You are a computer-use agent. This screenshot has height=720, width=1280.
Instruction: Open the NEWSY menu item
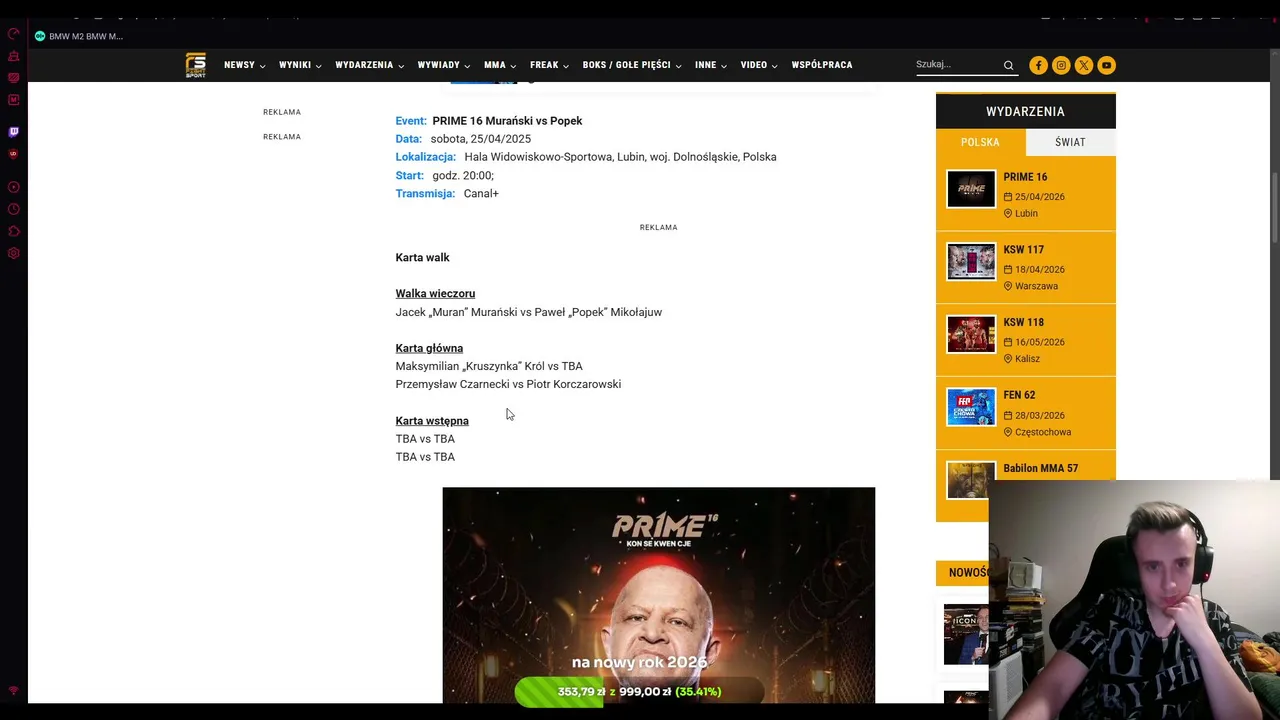pyautogui.click(x=239, y=65)
